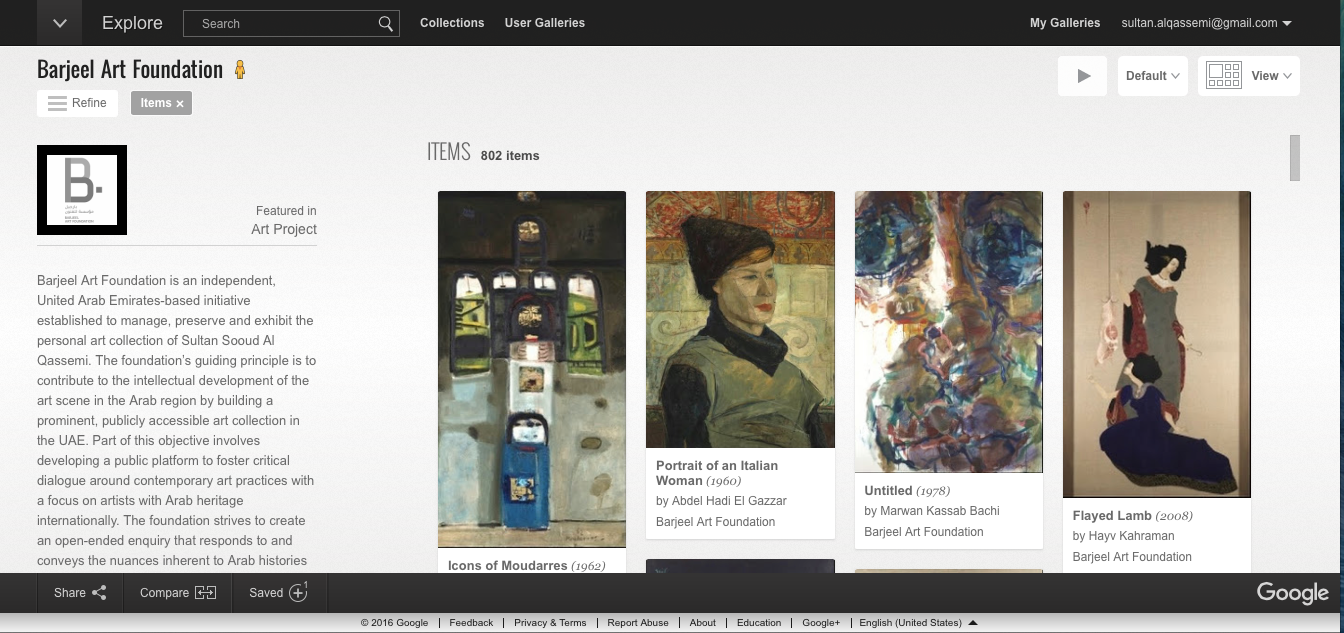1344x633 pixels.
Task: Focus the Search input field
Action: pos(279,23)
